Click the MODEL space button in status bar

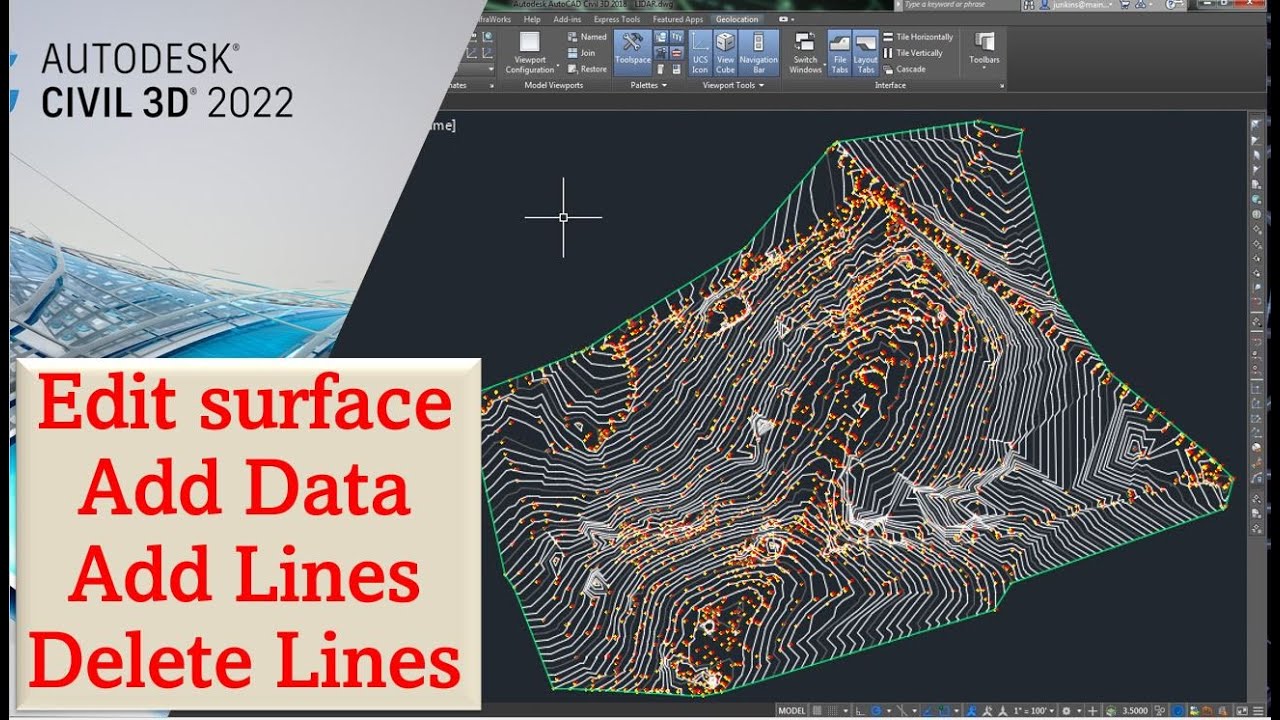792,710
